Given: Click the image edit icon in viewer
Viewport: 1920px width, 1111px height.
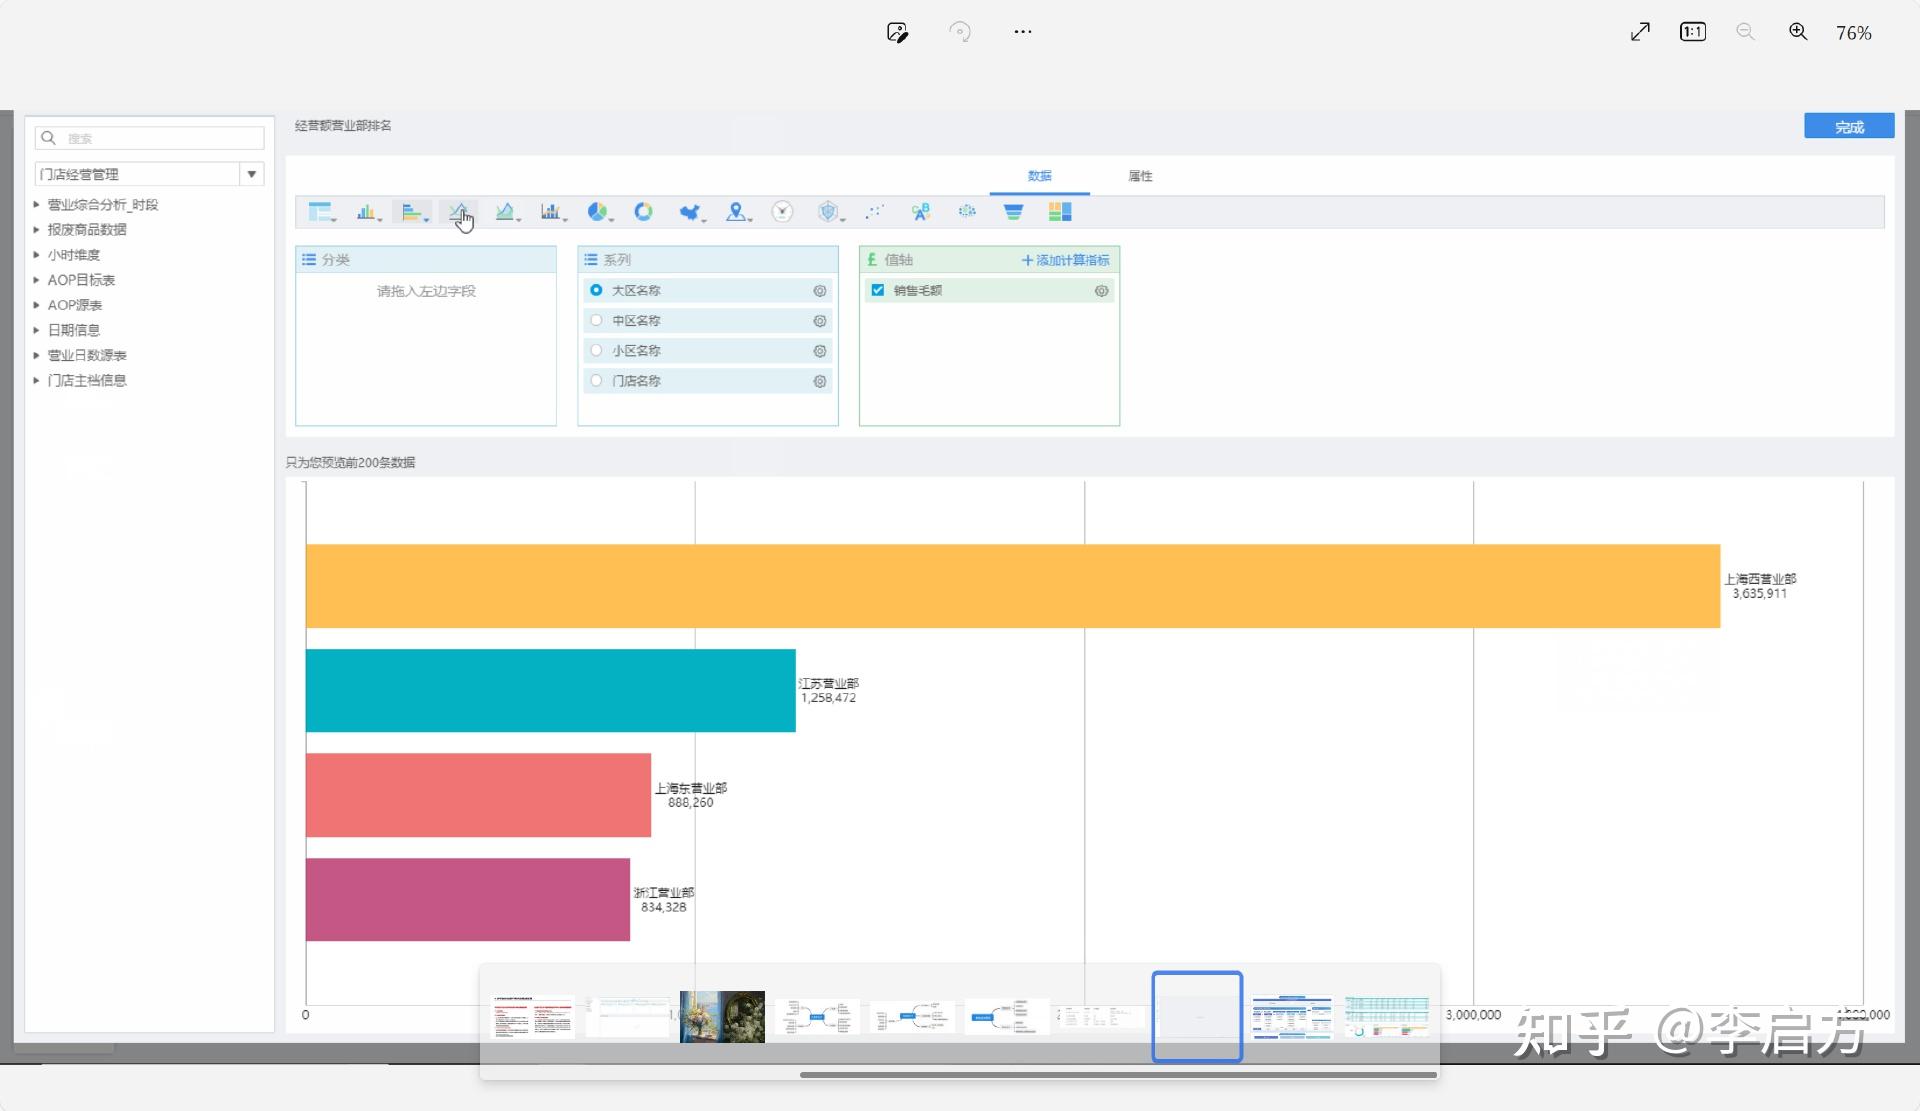Looking at the screenshot, I should pyautogui.click(x=897, y=32).
